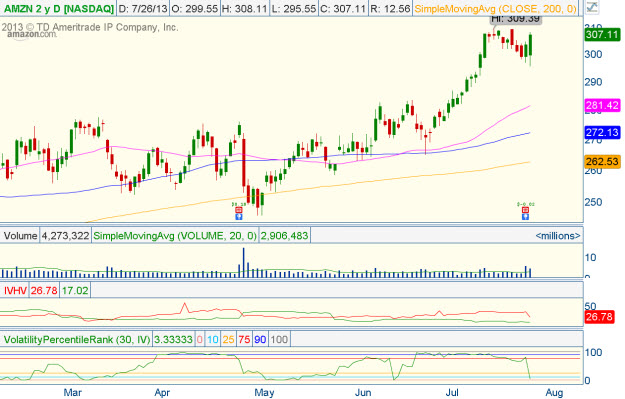This screenshot has width=625, height=399.
Task: Click the L: 295.55 low value
Action: tap(294, 8)
